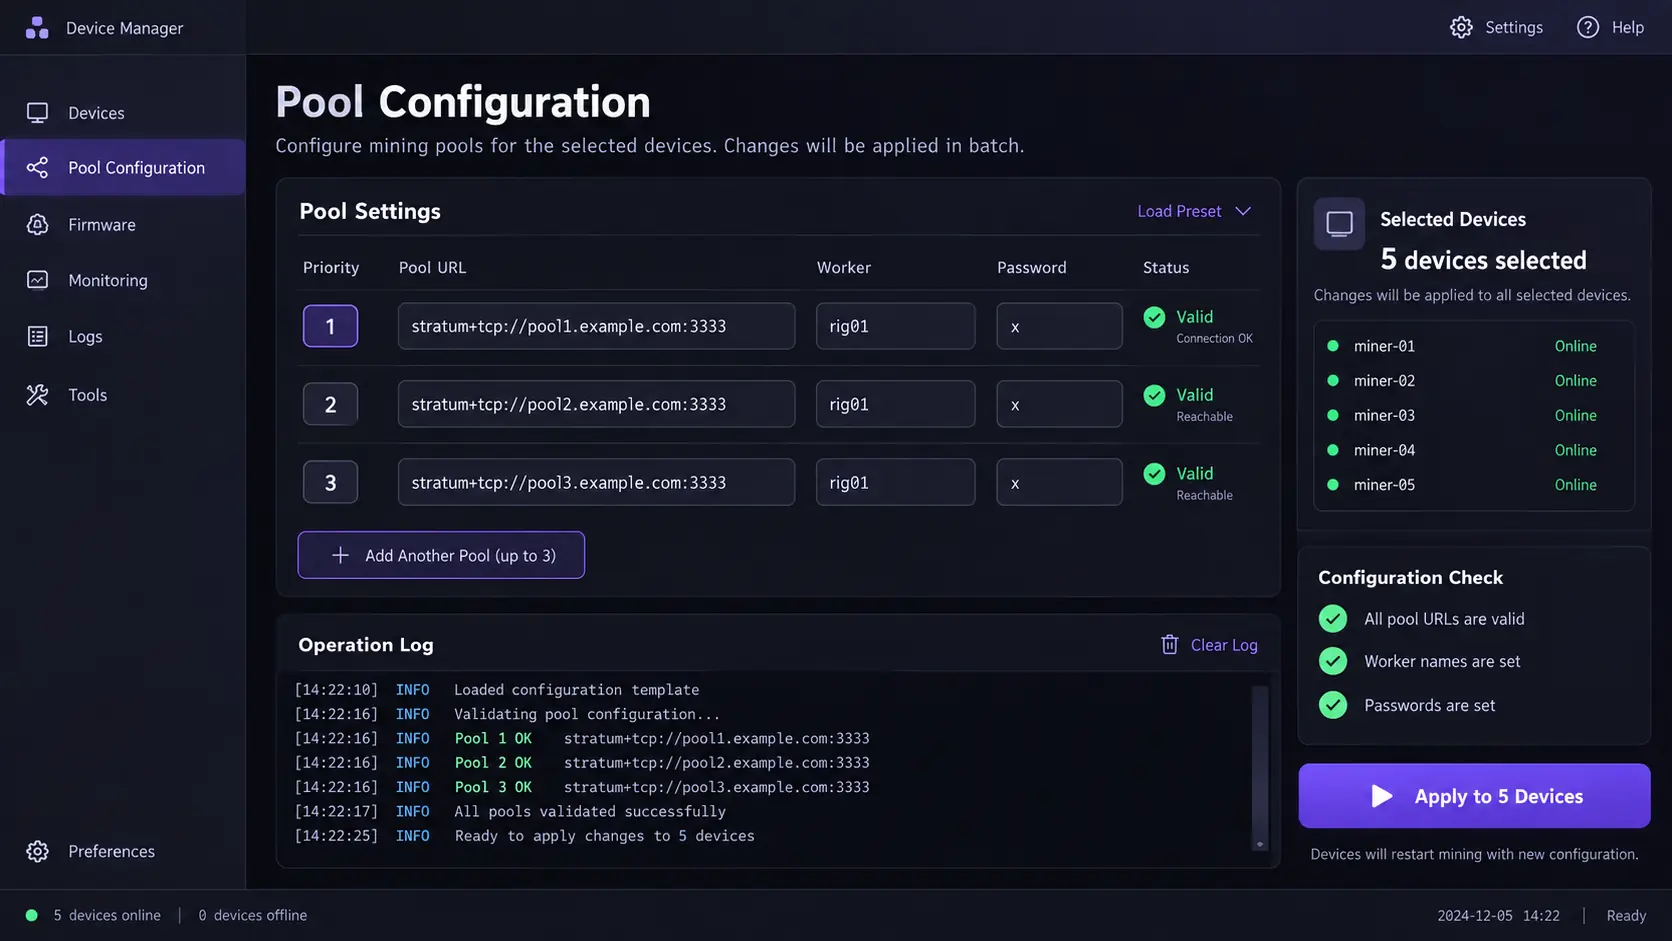Open the Devices section
The width and height of the screenshot is (1672, 941).
click(123, 113)
